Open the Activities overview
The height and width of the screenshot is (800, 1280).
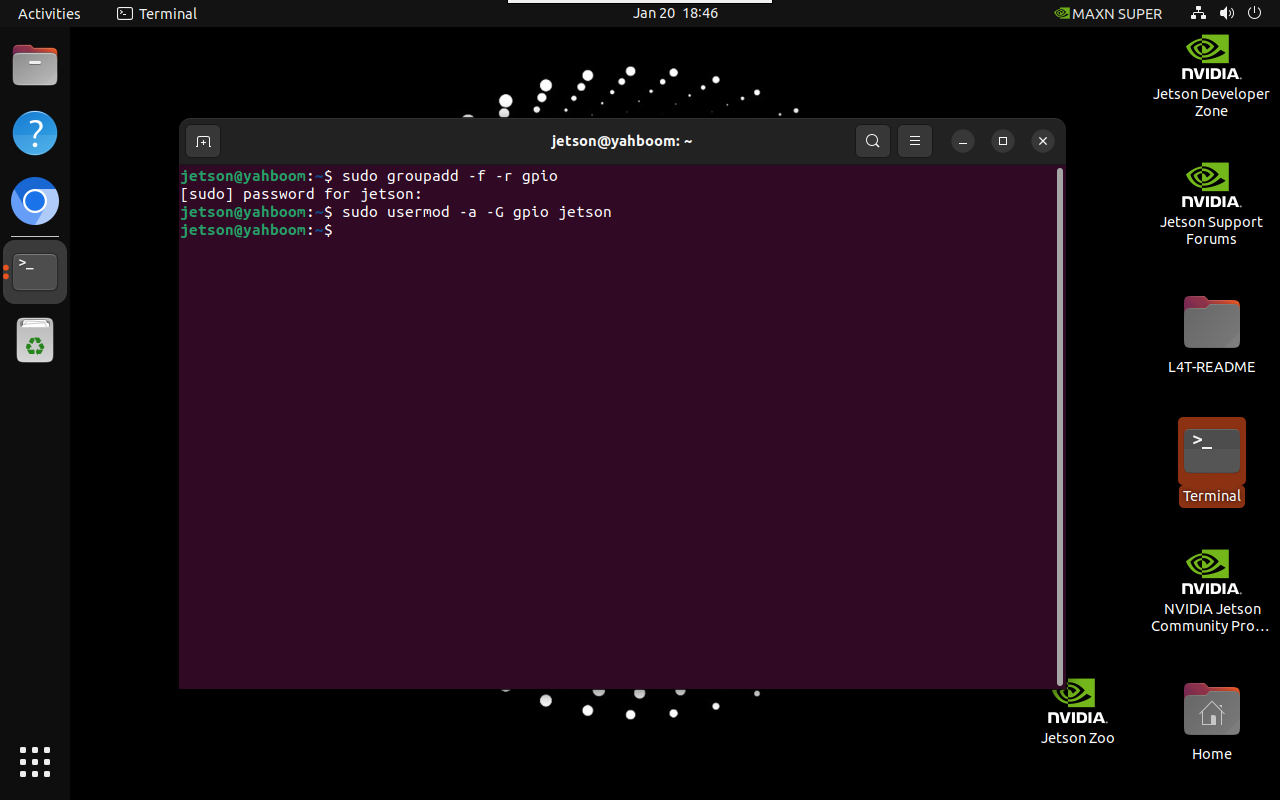(x=49, y=14)
